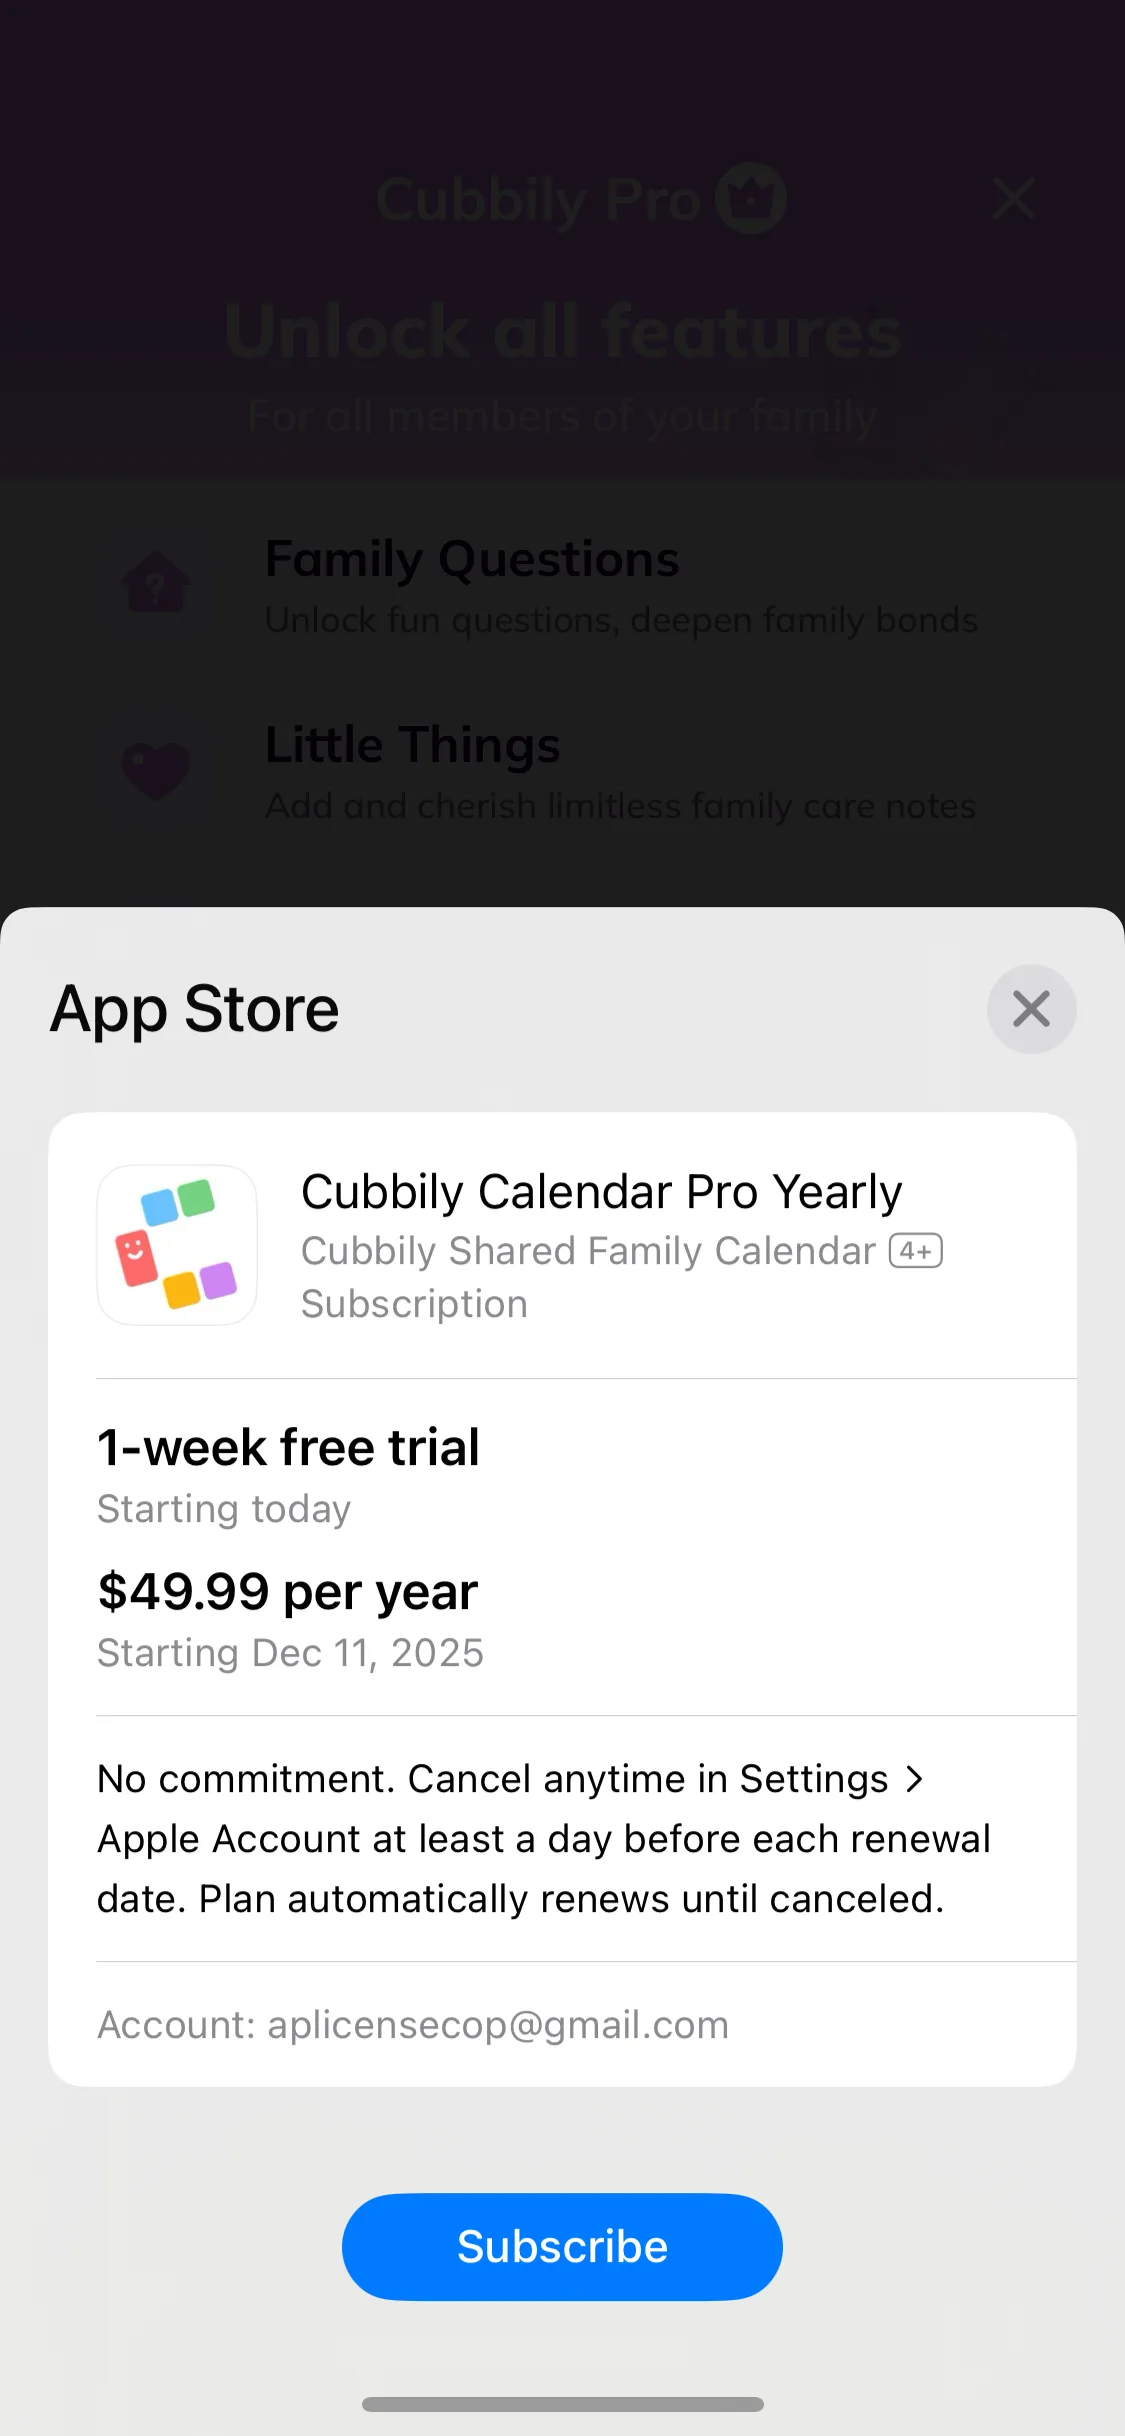Click the 4+ age rating badge
1125x2436 pixels.
point(916,1251)
